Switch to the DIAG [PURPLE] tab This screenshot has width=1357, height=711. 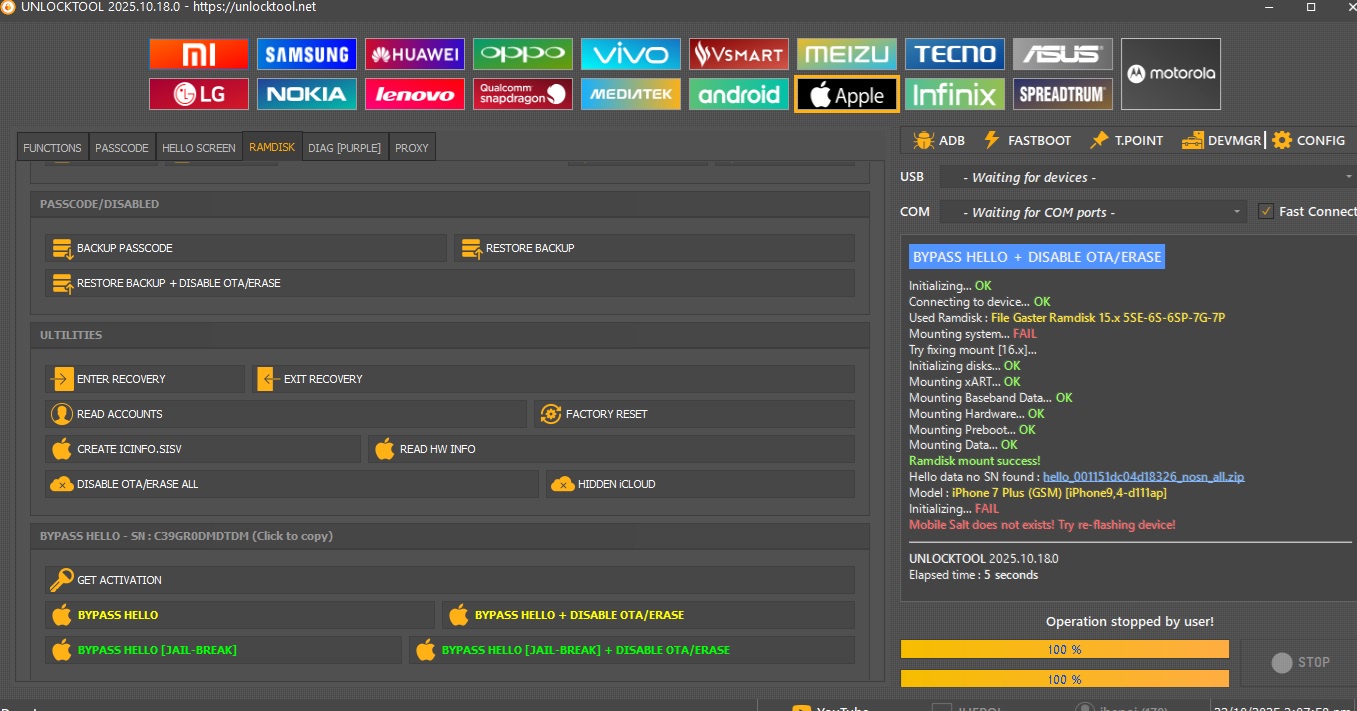pos(344,148)
